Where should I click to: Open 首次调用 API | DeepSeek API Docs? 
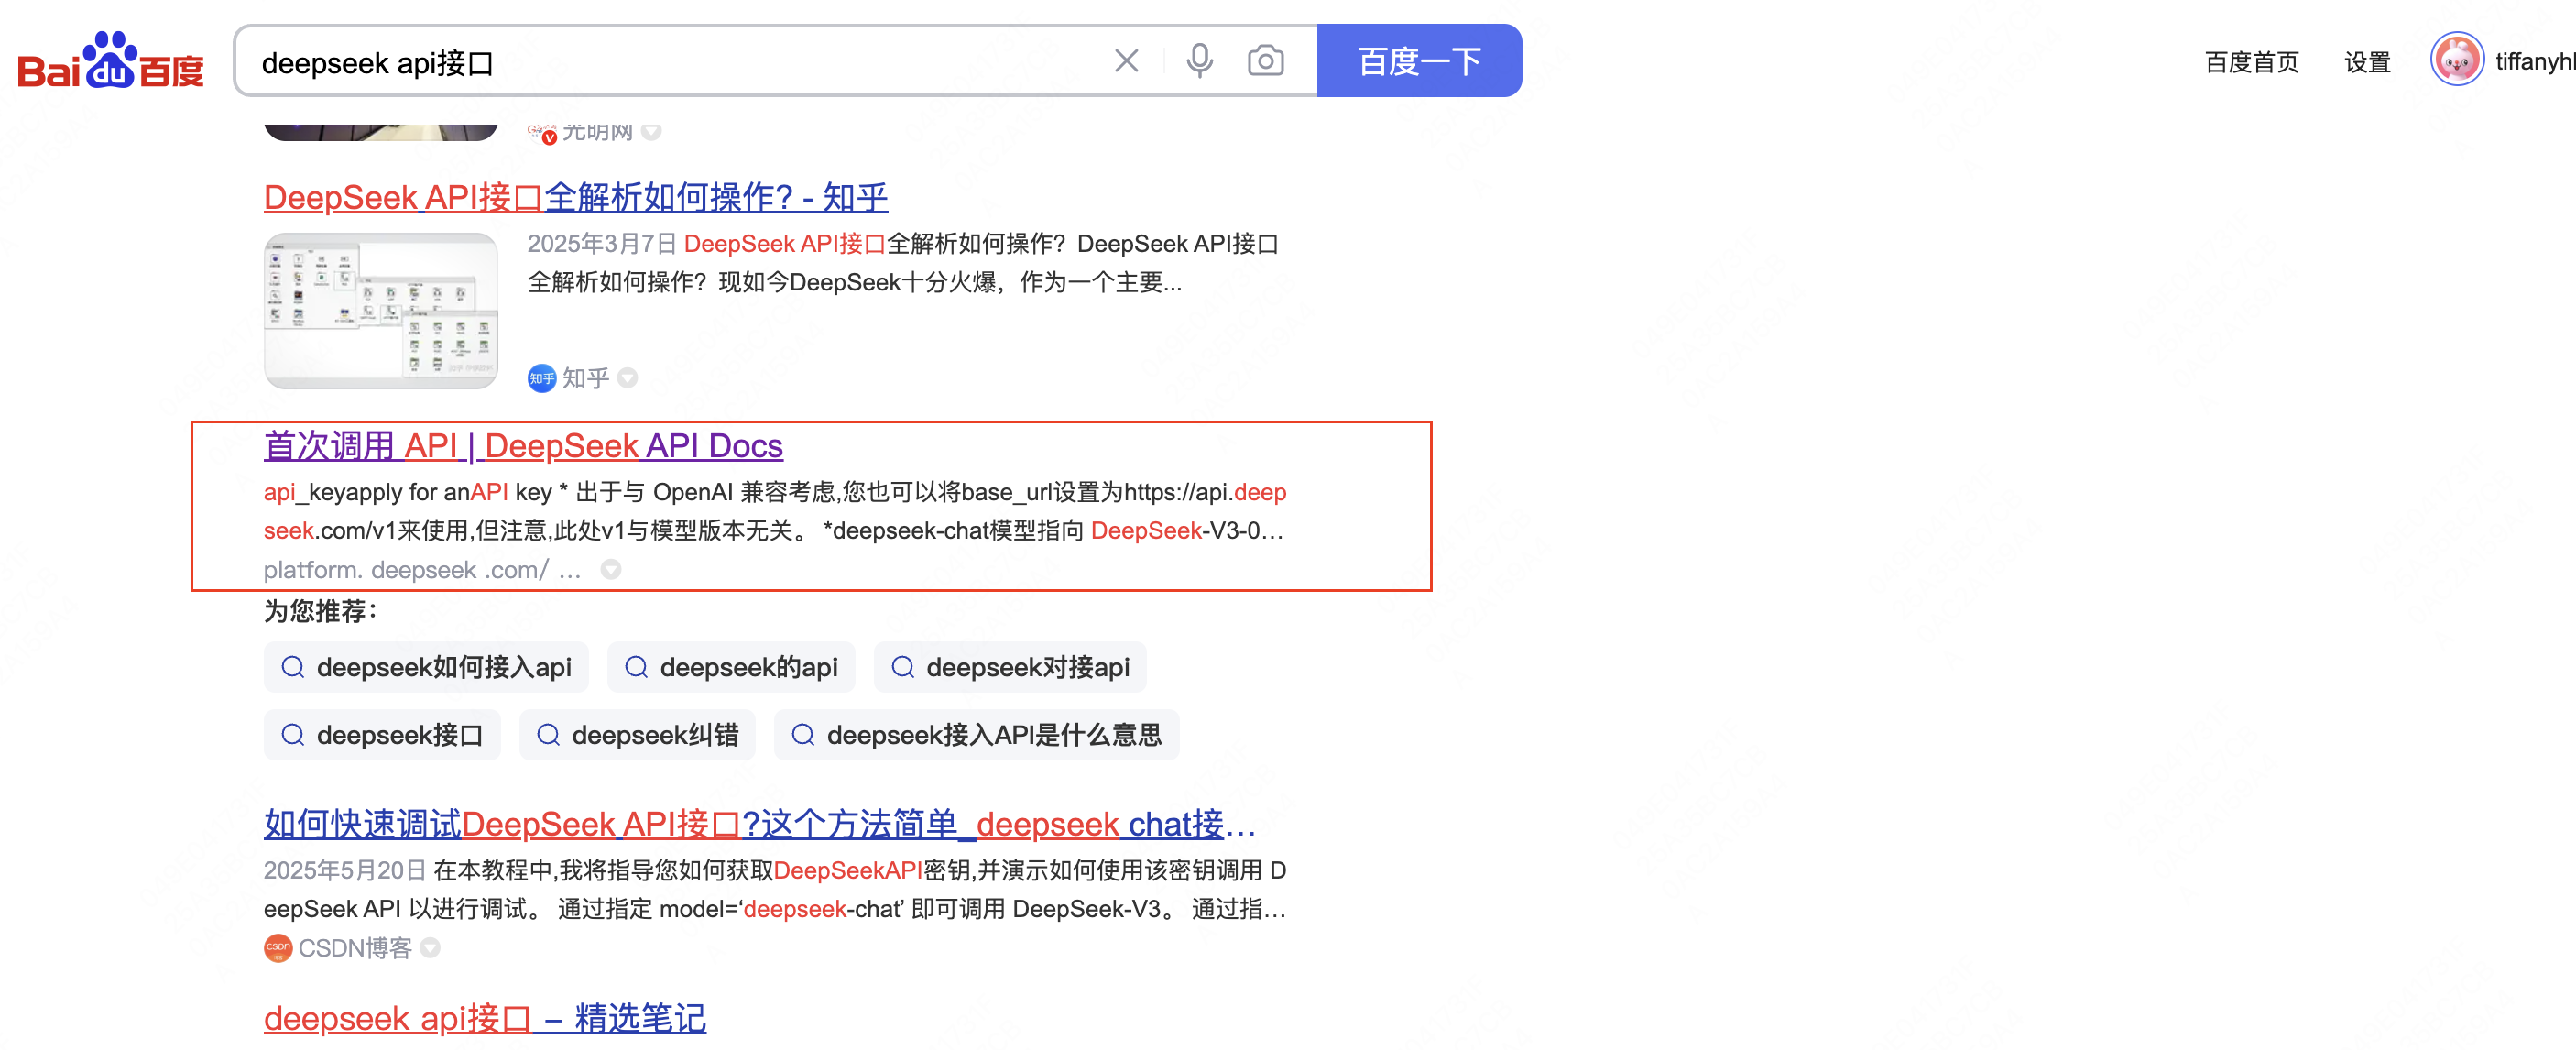pos(523,445)
